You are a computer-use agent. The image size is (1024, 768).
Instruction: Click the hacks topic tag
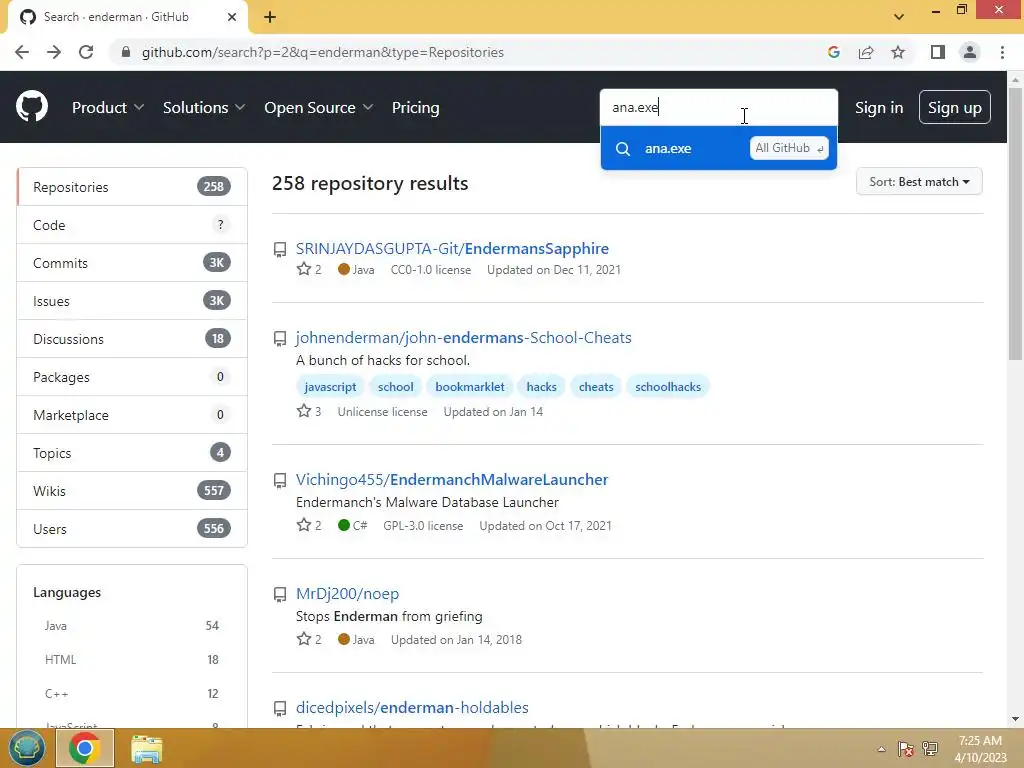coord(541,387)
